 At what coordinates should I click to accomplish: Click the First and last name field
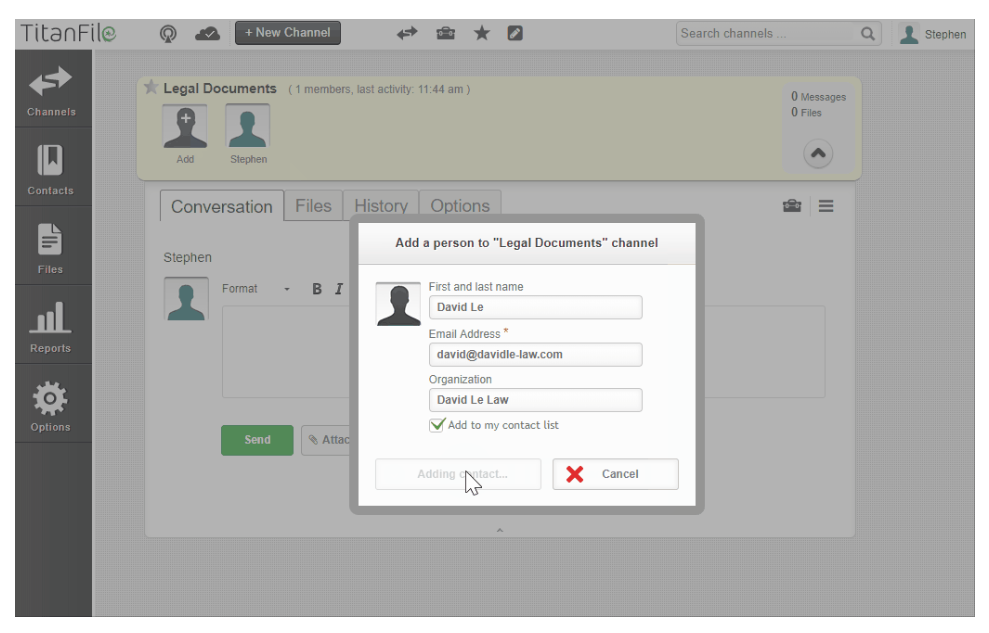[x=535, y=307]
